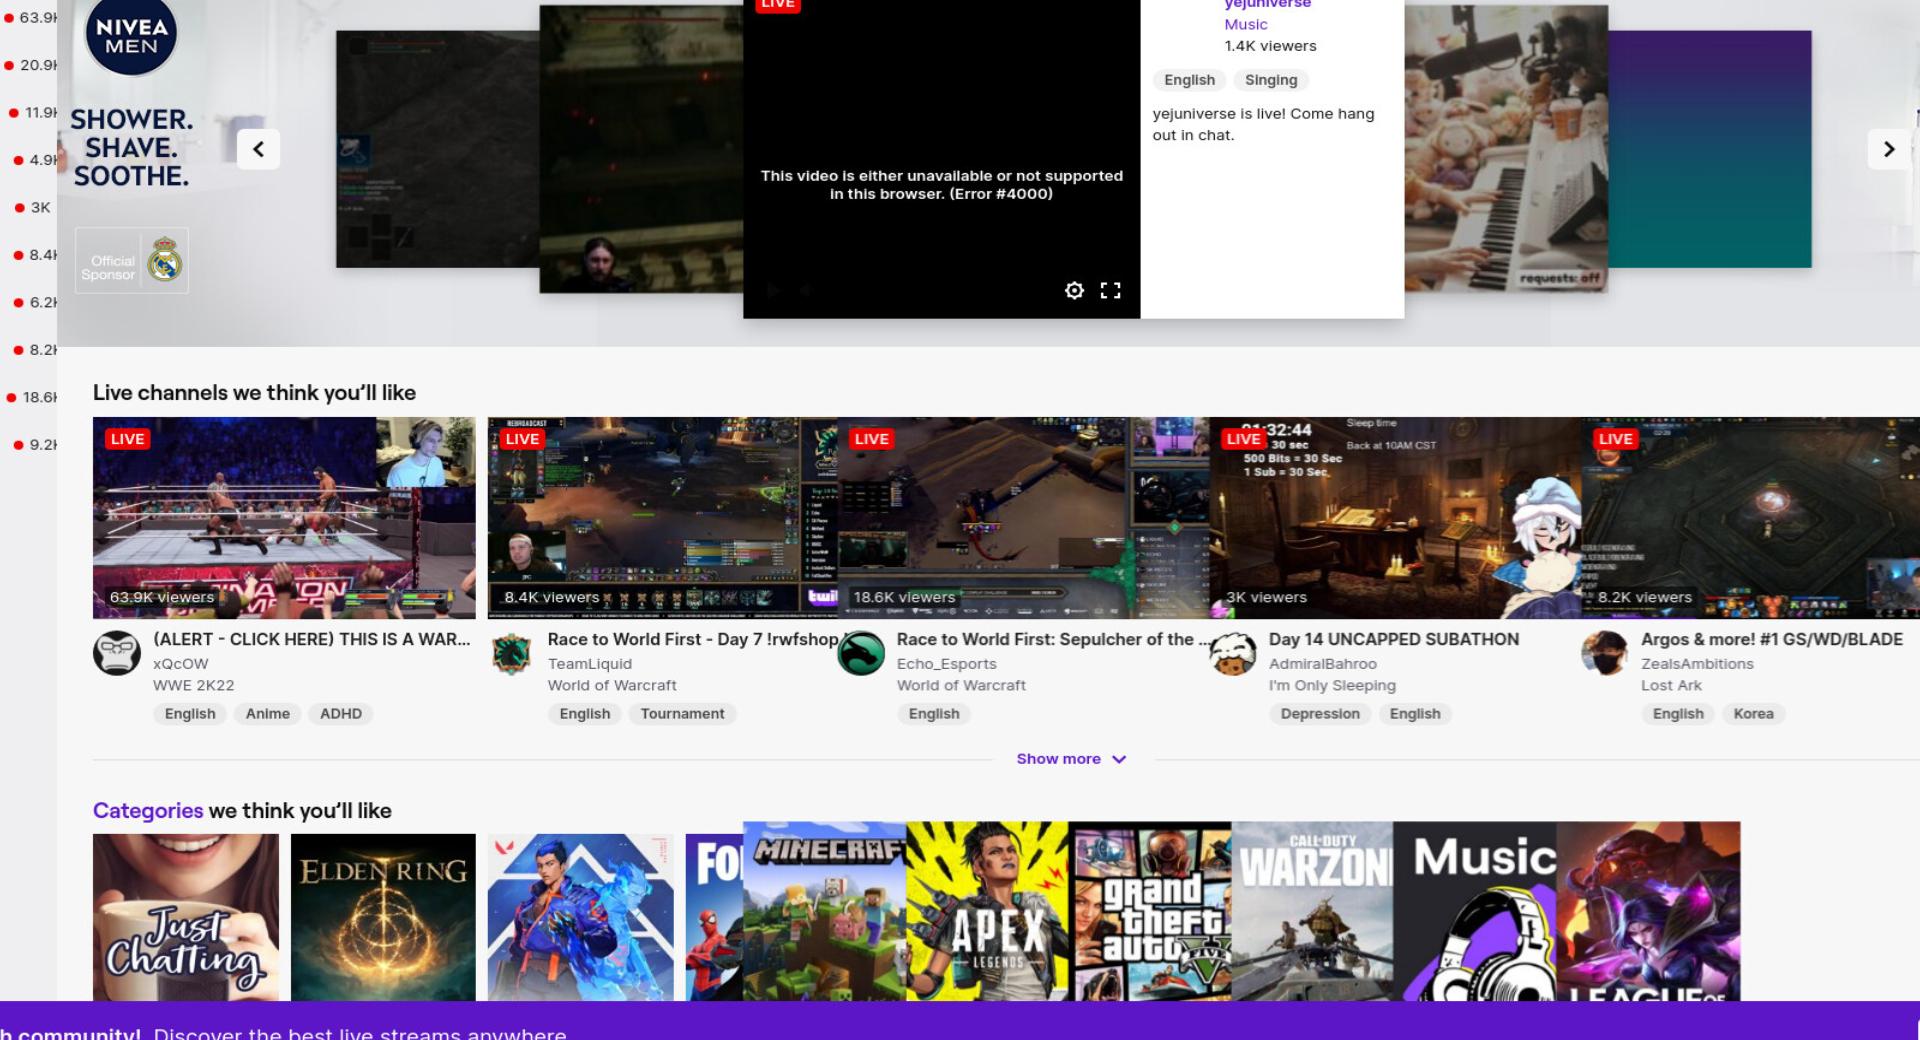Select English tag under ZealsAmbitions stream
Viewport: 1920px width, 1040px height.
coord(1678,714)
